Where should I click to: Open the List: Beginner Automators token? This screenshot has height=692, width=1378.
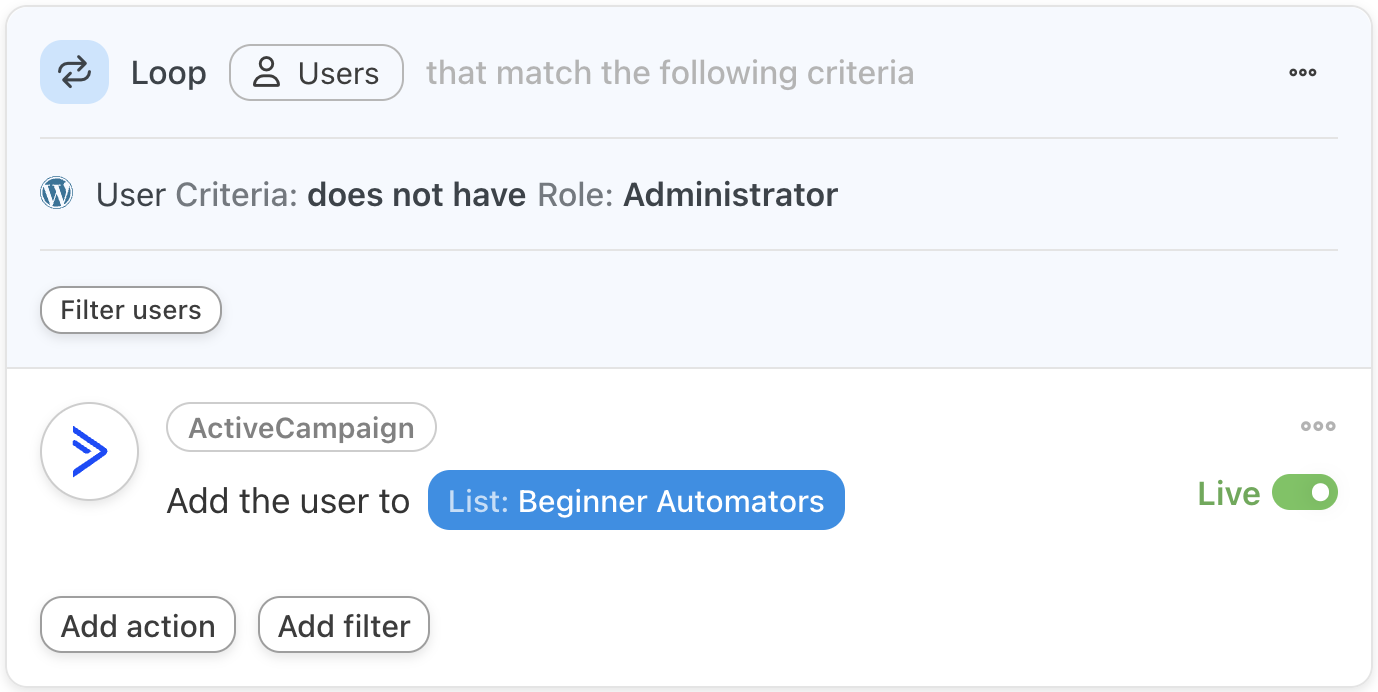[x=636, y=500]
